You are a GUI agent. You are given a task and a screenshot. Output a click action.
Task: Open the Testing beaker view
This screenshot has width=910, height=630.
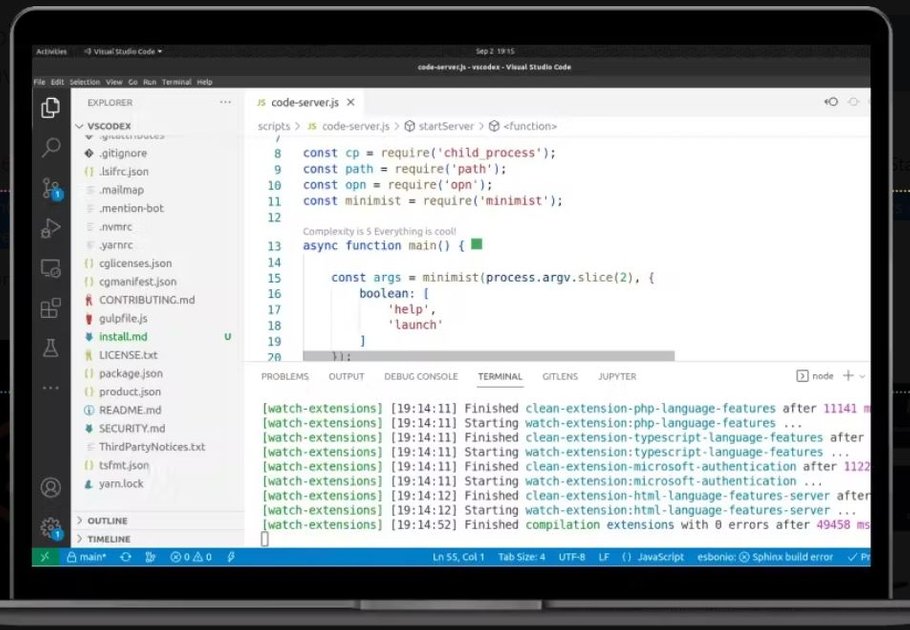pyautogui.click(x=51, y=347)
